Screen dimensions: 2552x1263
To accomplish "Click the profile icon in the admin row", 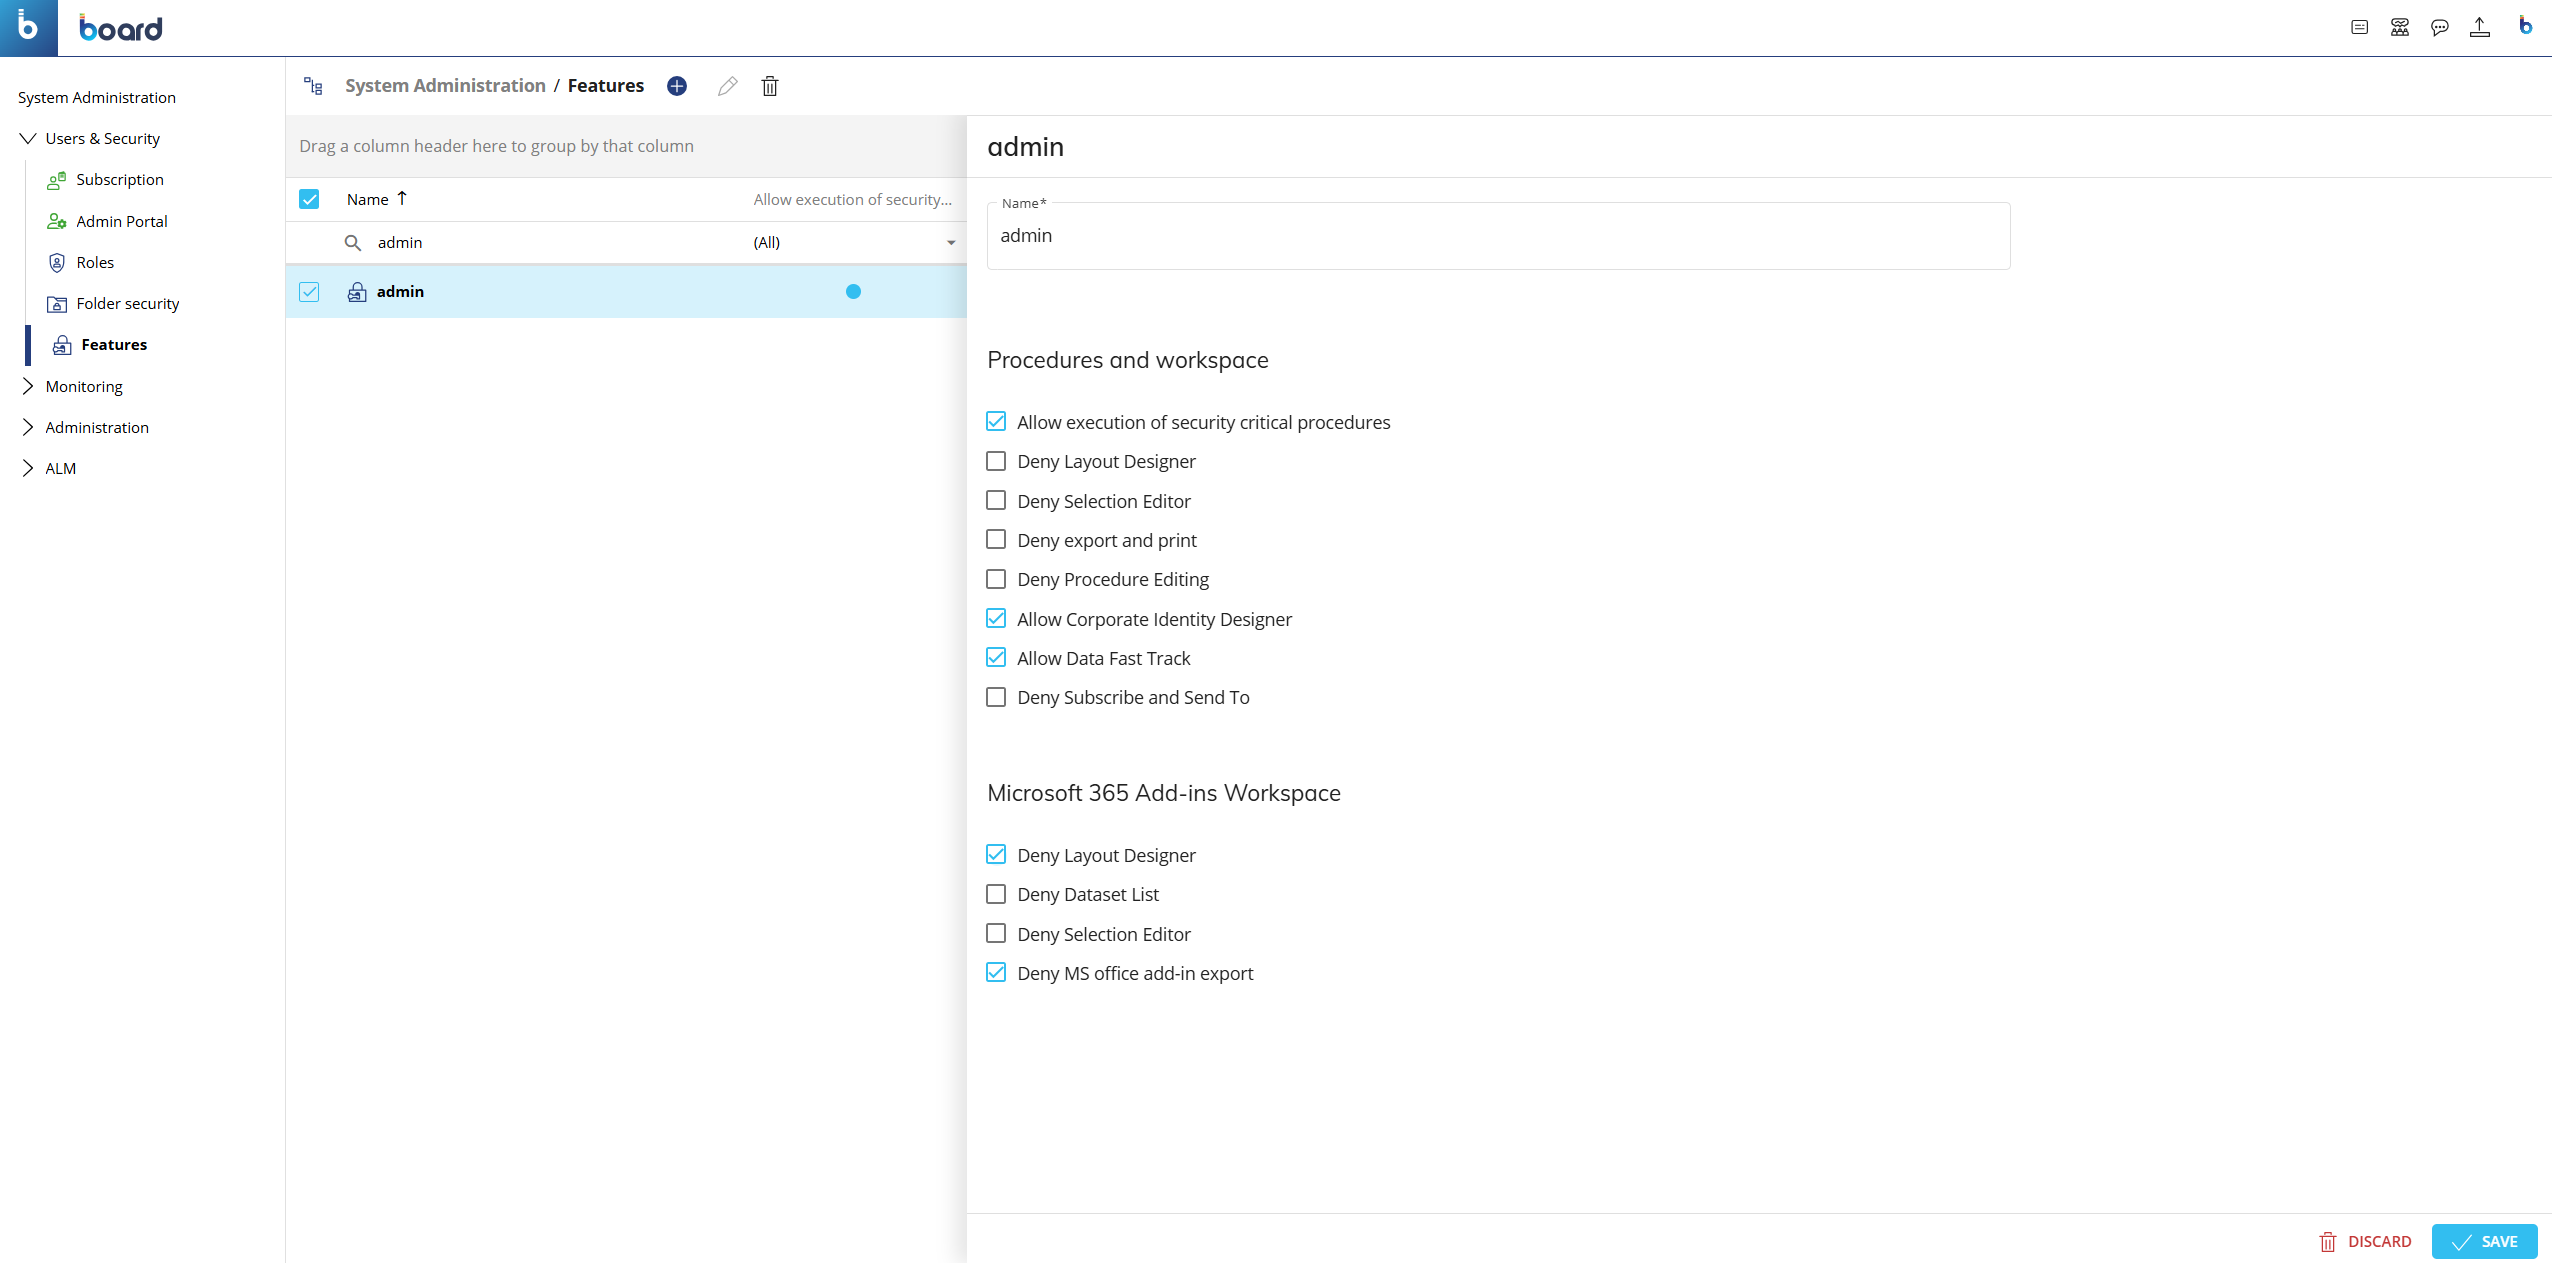I will [x=357, y=292].
